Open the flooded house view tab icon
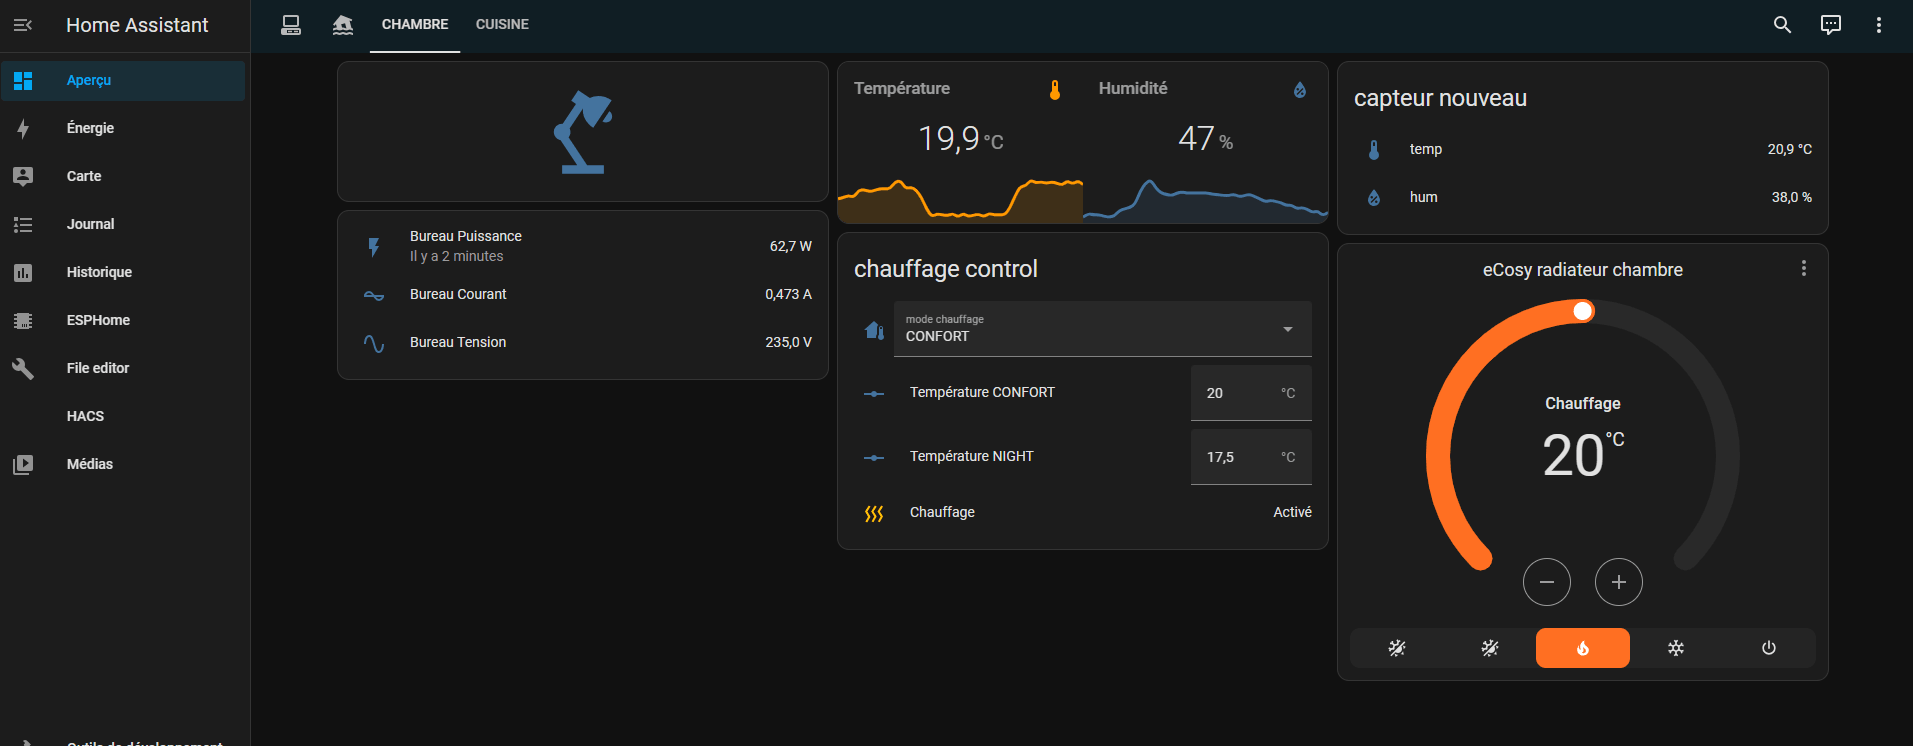Viewport: 1913px width, 746px height. [343, 25]
